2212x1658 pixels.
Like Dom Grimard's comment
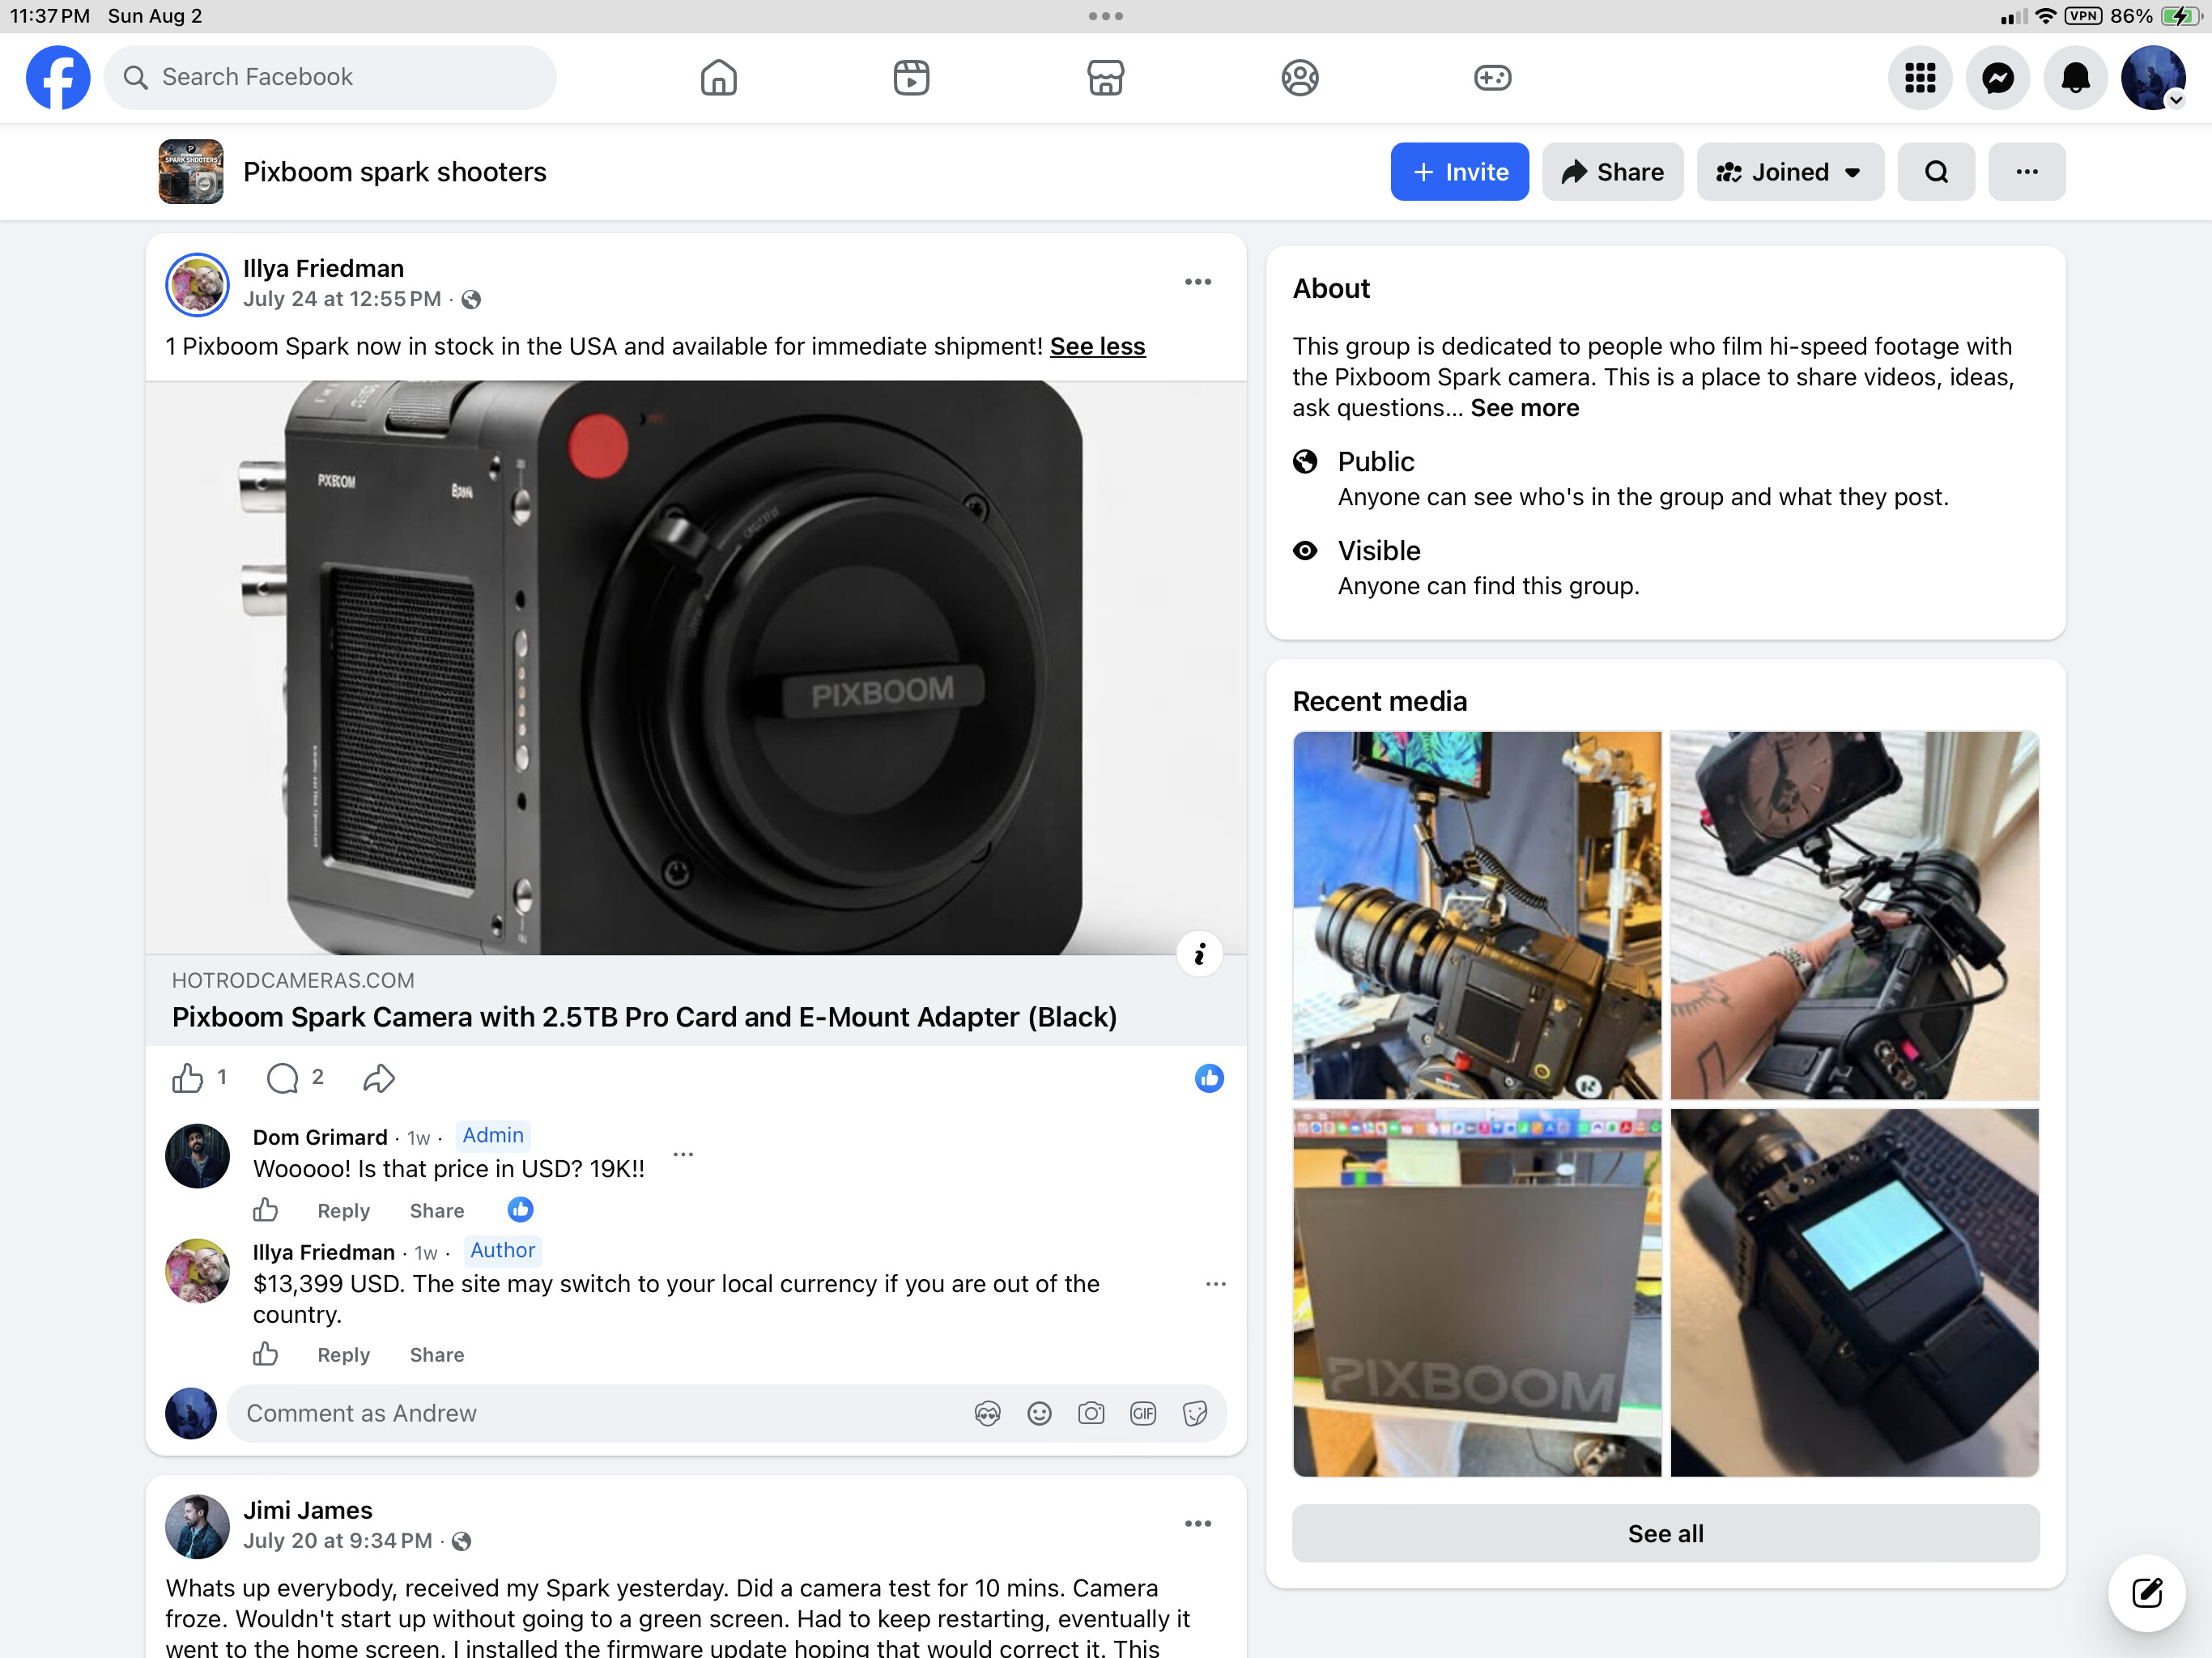(265, 1210)
